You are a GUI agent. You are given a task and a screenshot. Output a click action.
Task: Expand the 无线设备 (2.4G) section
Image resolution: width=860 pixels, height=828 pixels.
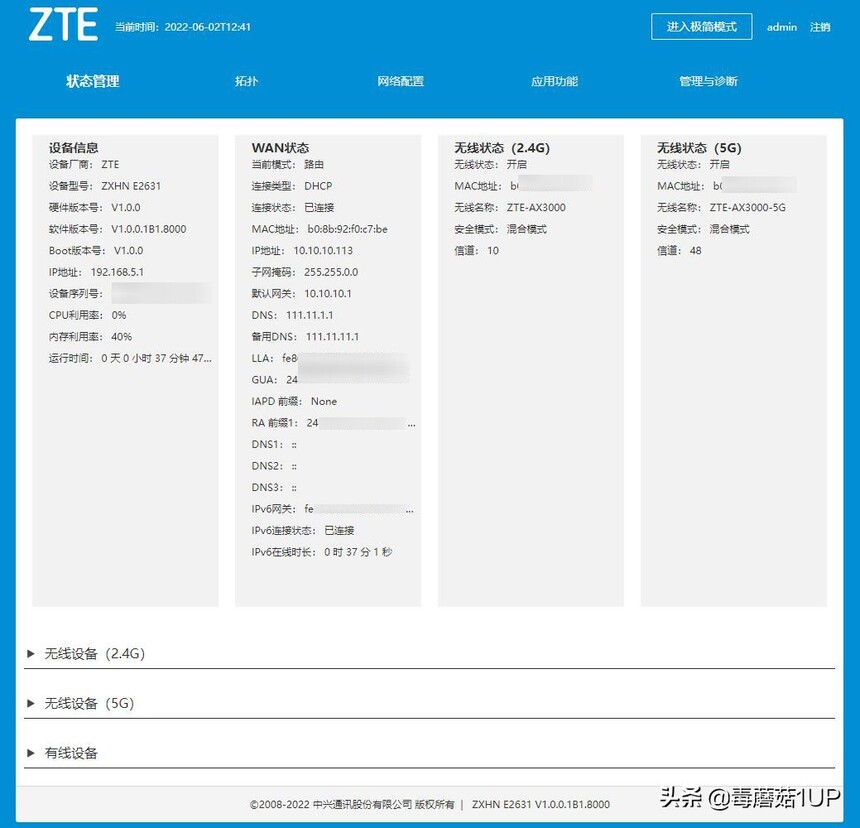429,654
